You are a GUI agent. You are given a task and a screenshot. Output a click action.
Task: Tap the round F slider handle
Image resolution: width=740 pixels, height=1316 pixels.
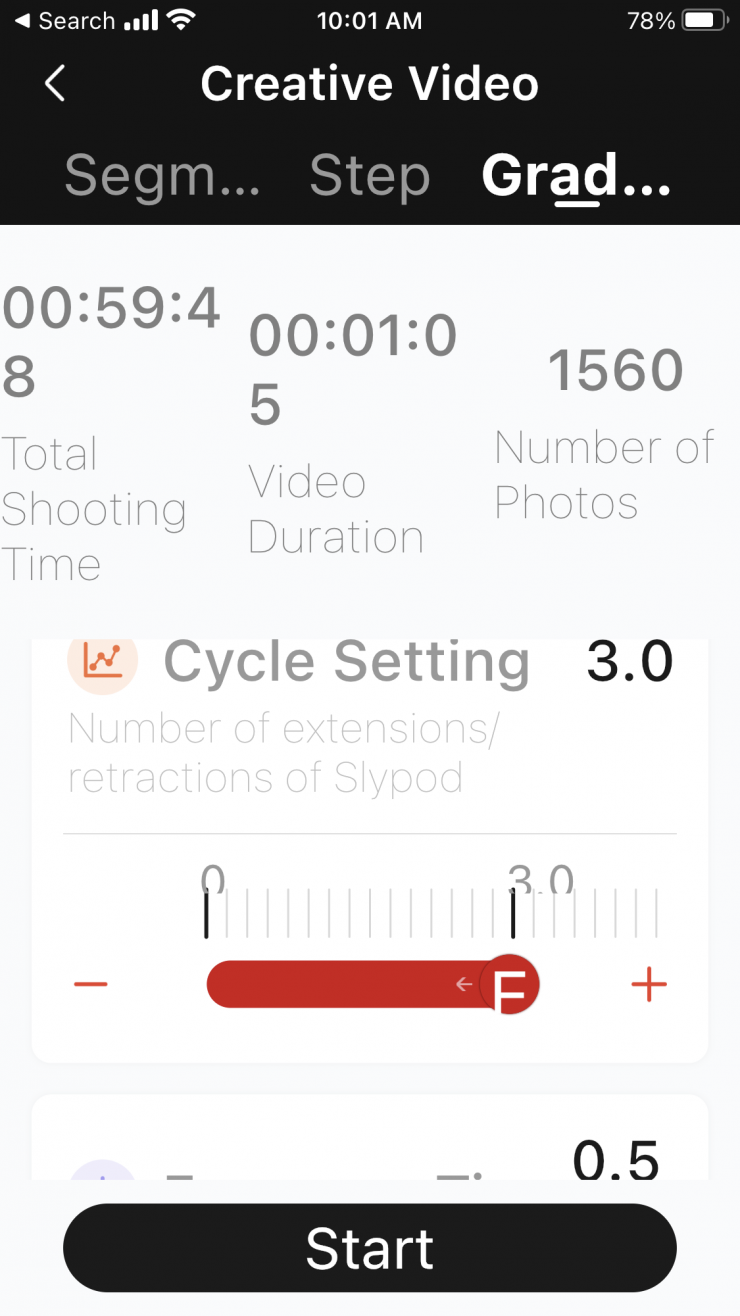509,985
